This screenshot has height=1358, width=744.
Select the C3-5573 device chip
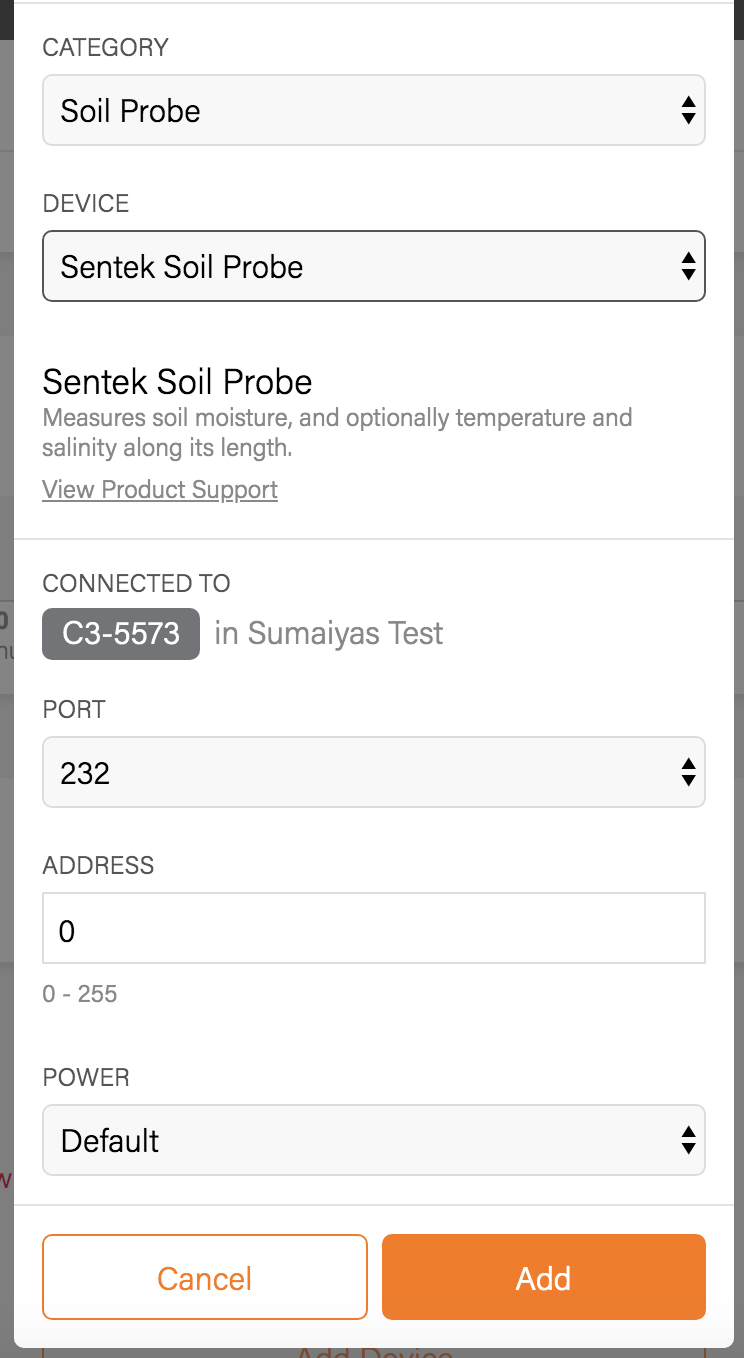[x=120, y=634]
